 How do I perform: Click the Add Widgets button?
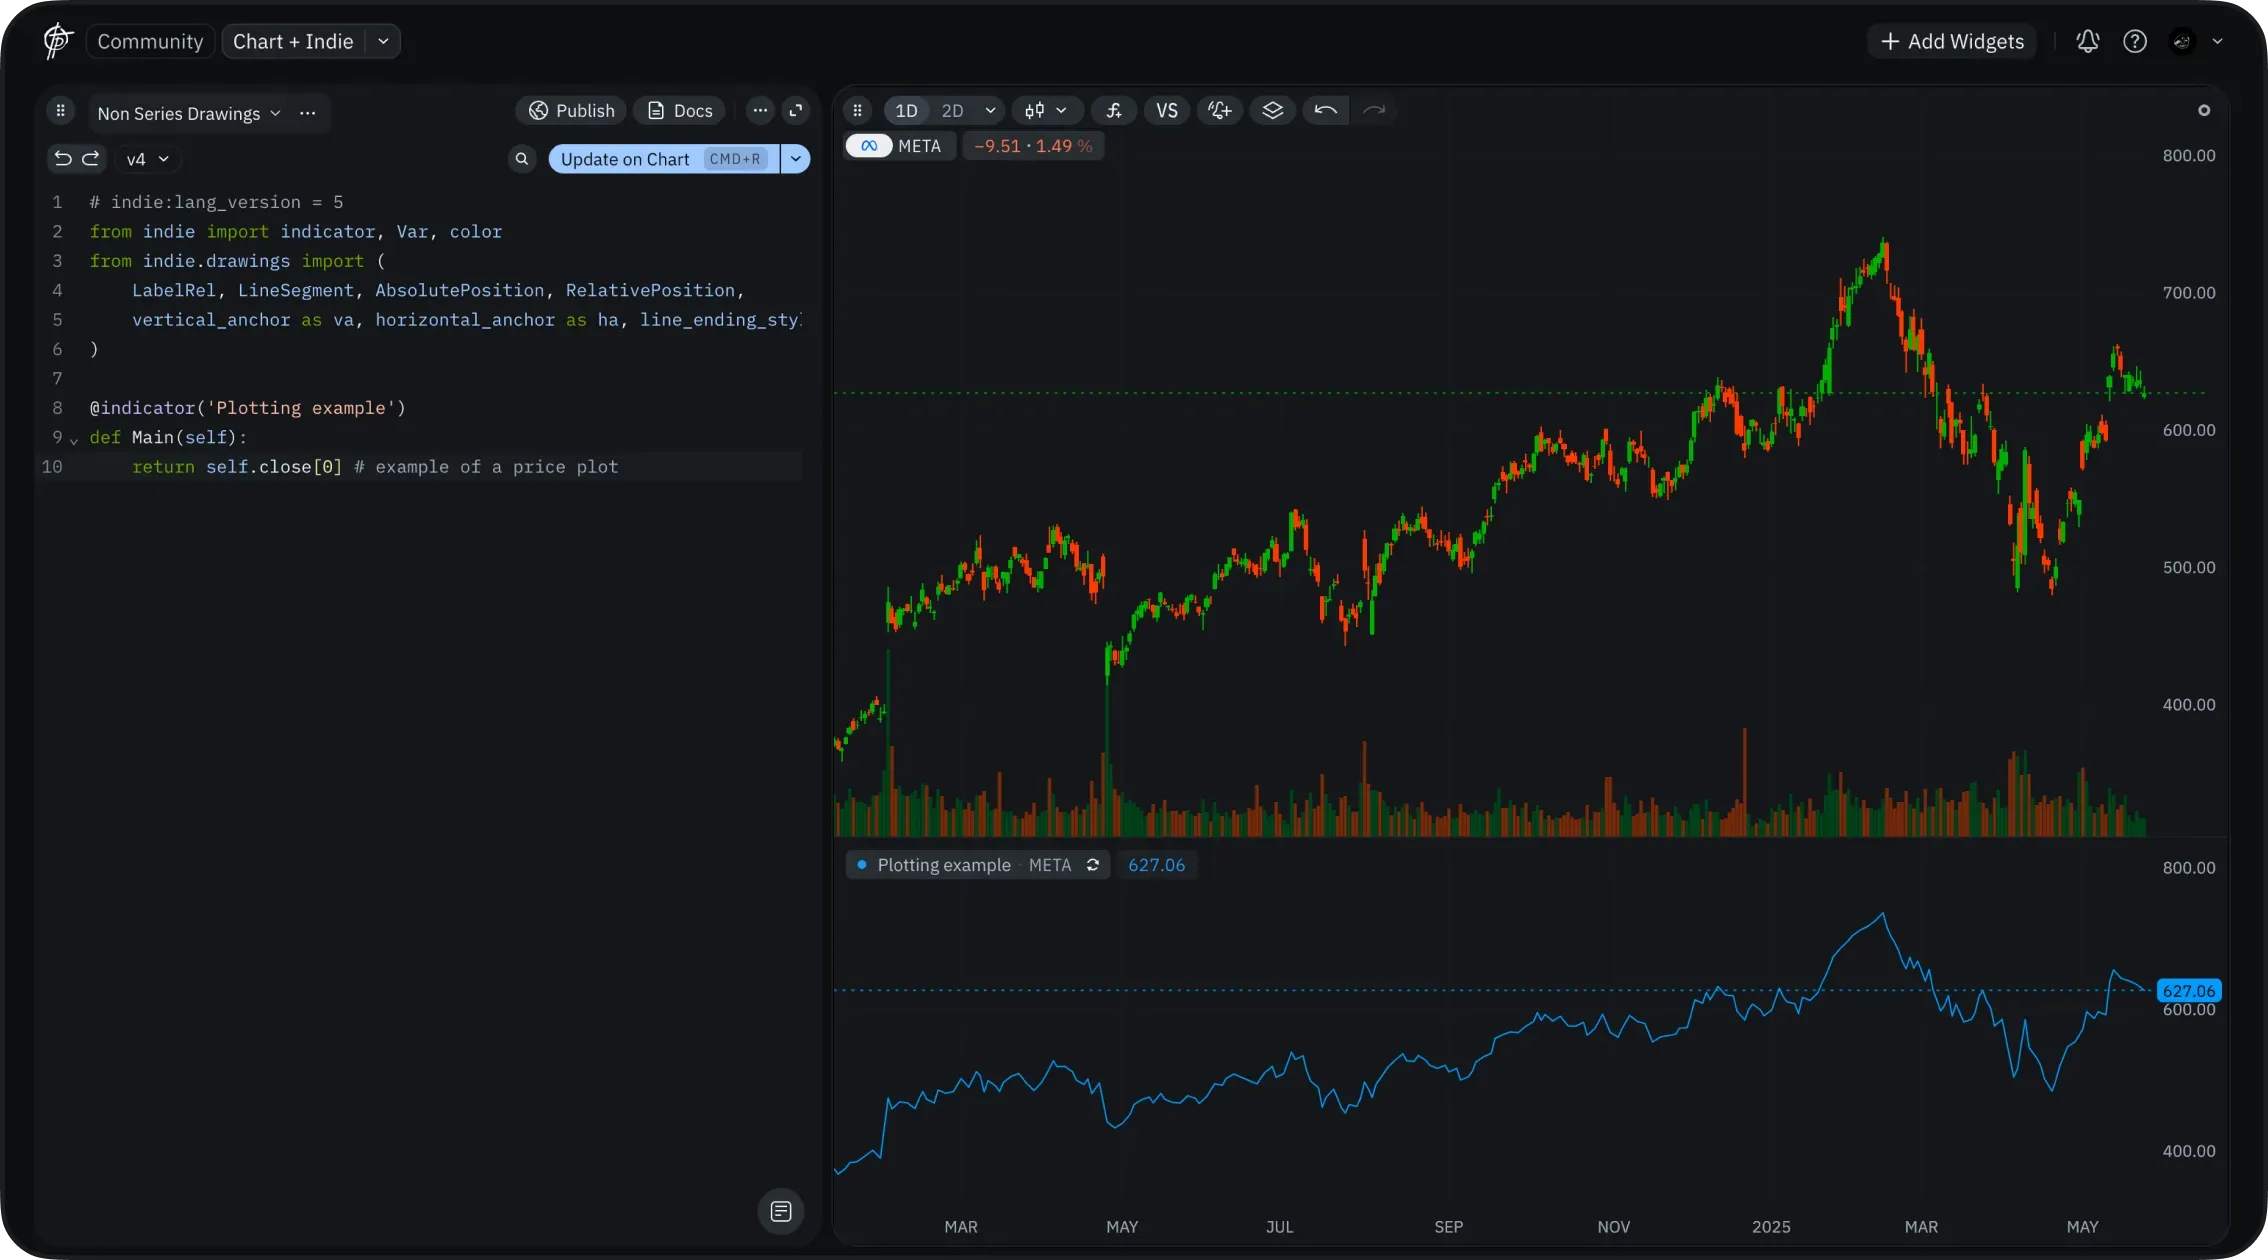1952,41
